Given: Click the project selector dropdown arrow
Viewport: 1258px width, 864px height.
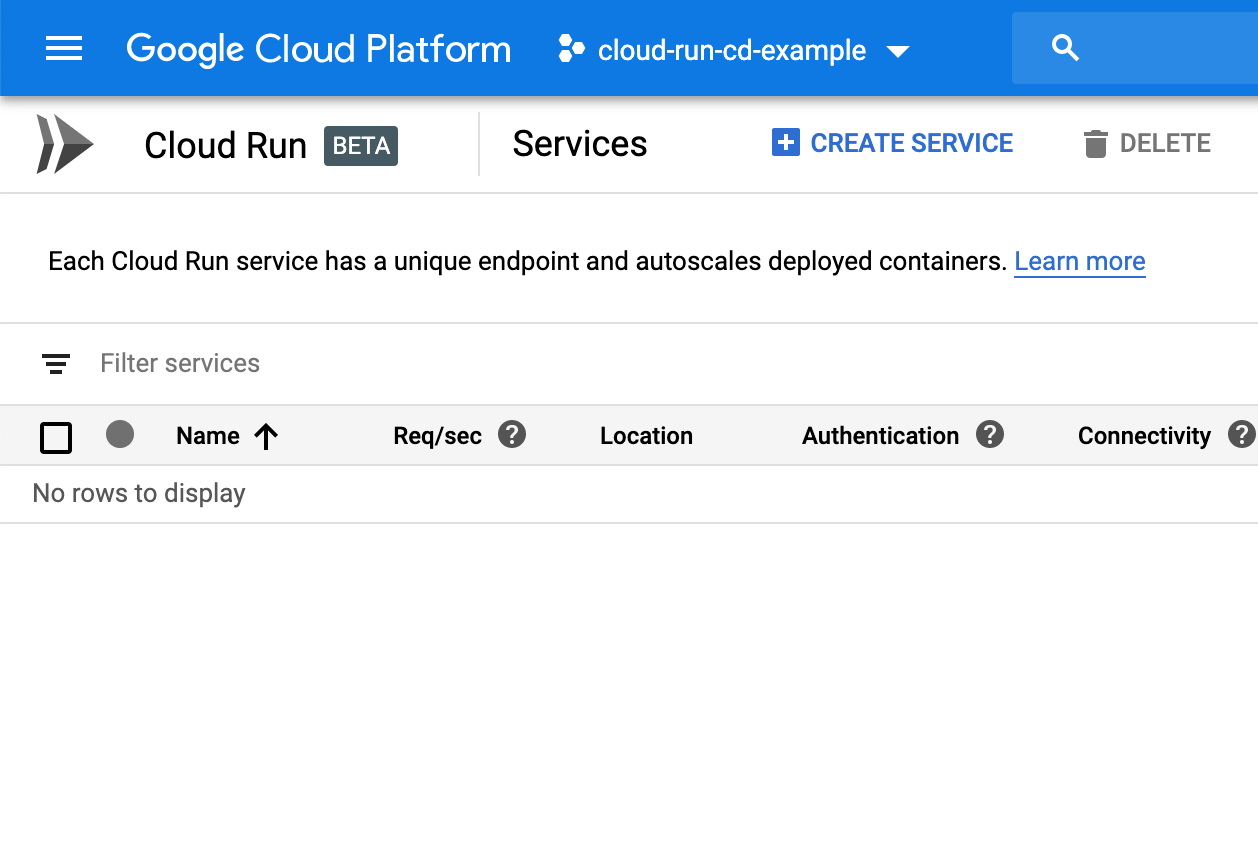Looking at the screenshot, I should pos(898,51).
